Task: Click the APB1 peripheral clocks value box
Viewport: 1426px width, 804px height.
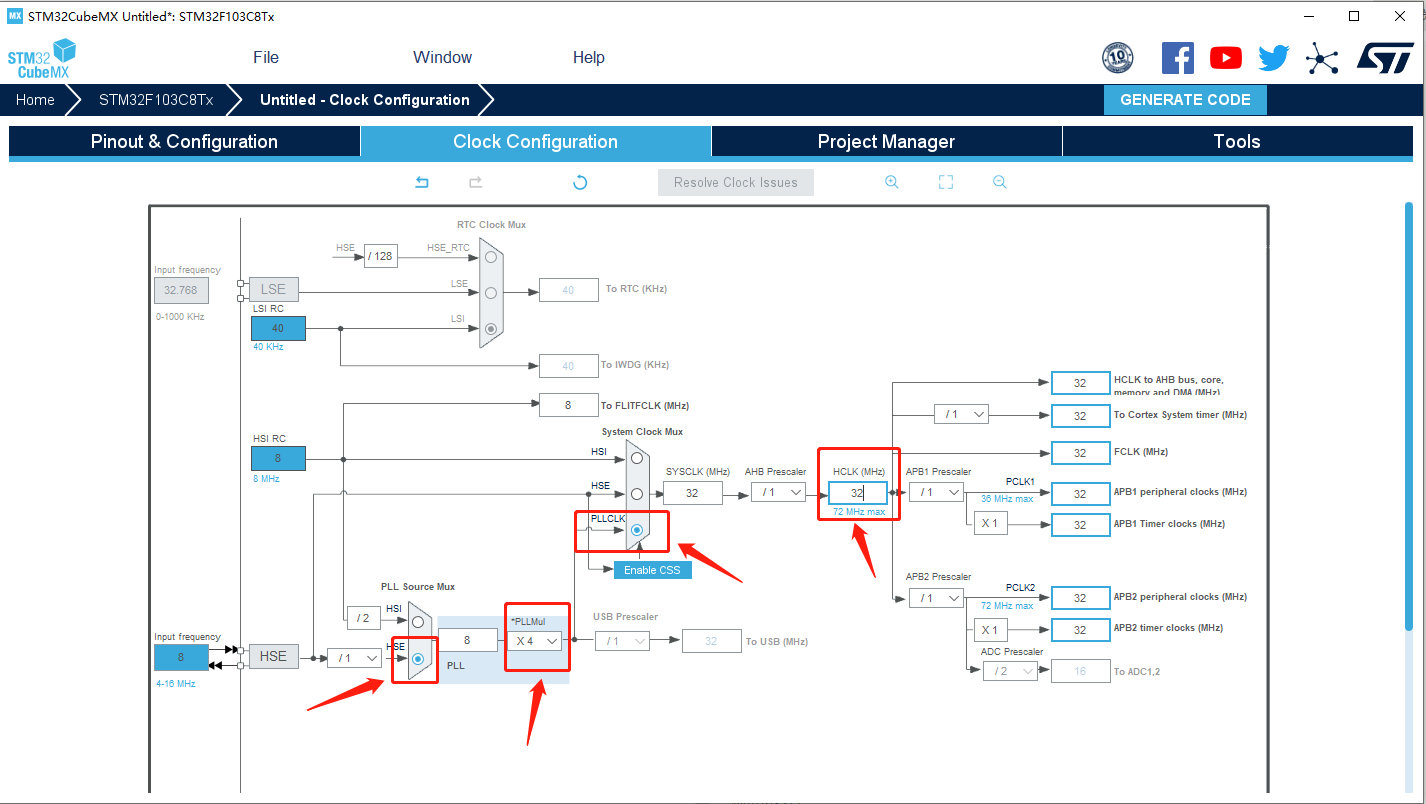Action: (x=1080, y=493)
